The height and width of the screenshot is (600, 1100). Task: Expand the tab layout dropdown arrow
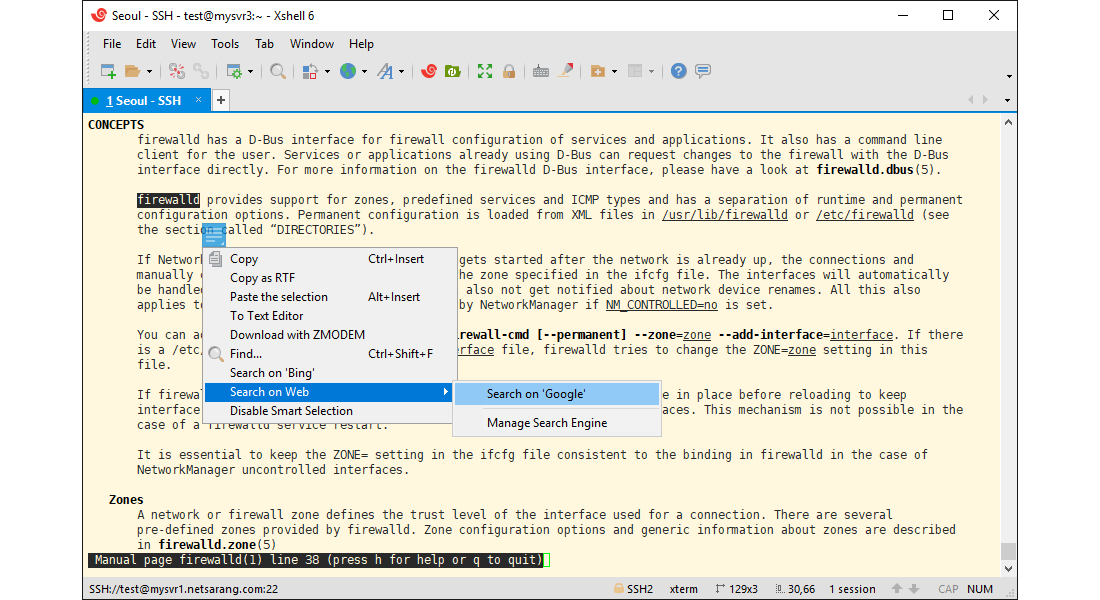651,72
